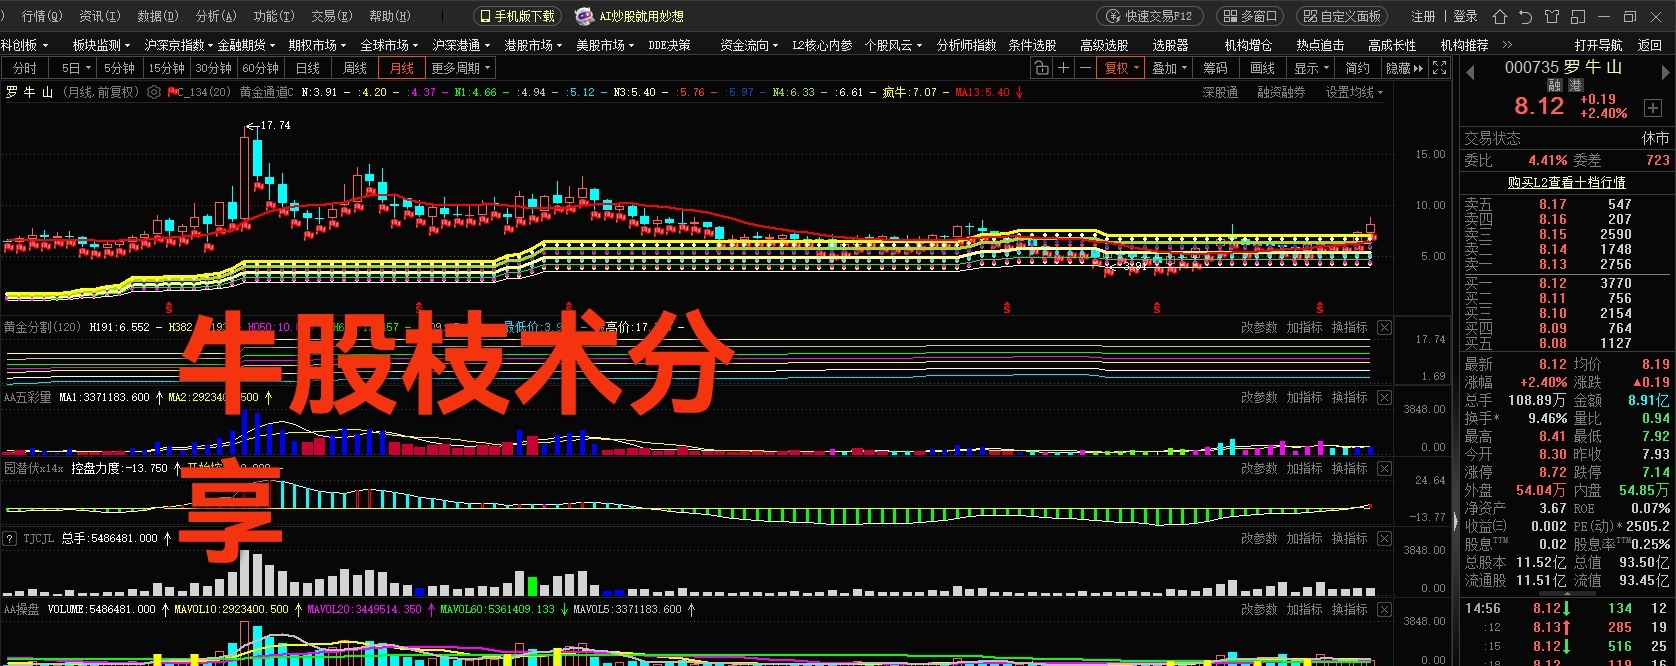Close the AA五彩量 indicator panel
Viewport: 1676px width, 666px height.
tap(1384, 398)
